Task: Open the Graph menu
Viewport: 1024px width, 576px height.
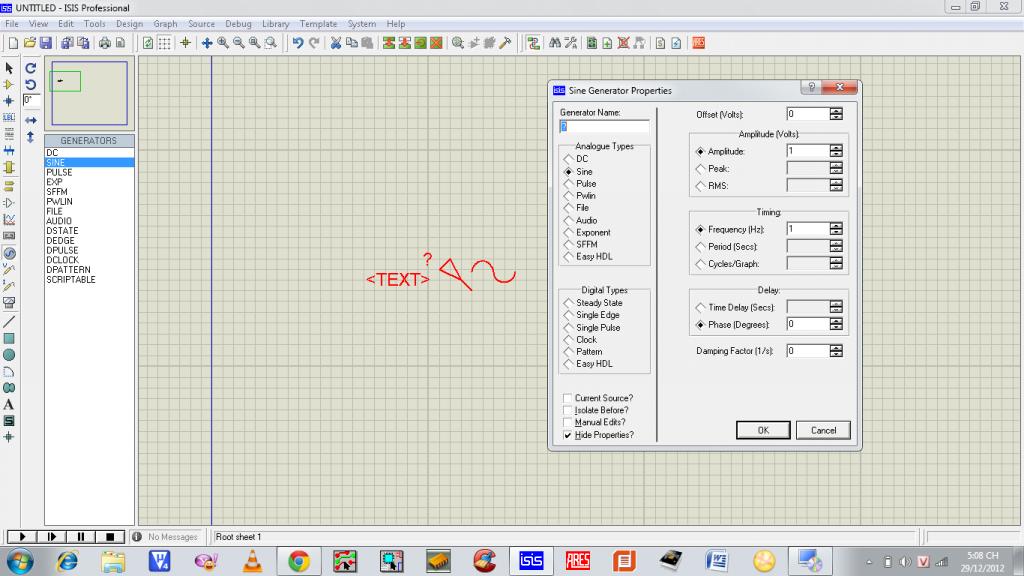Action: (165, 23)
